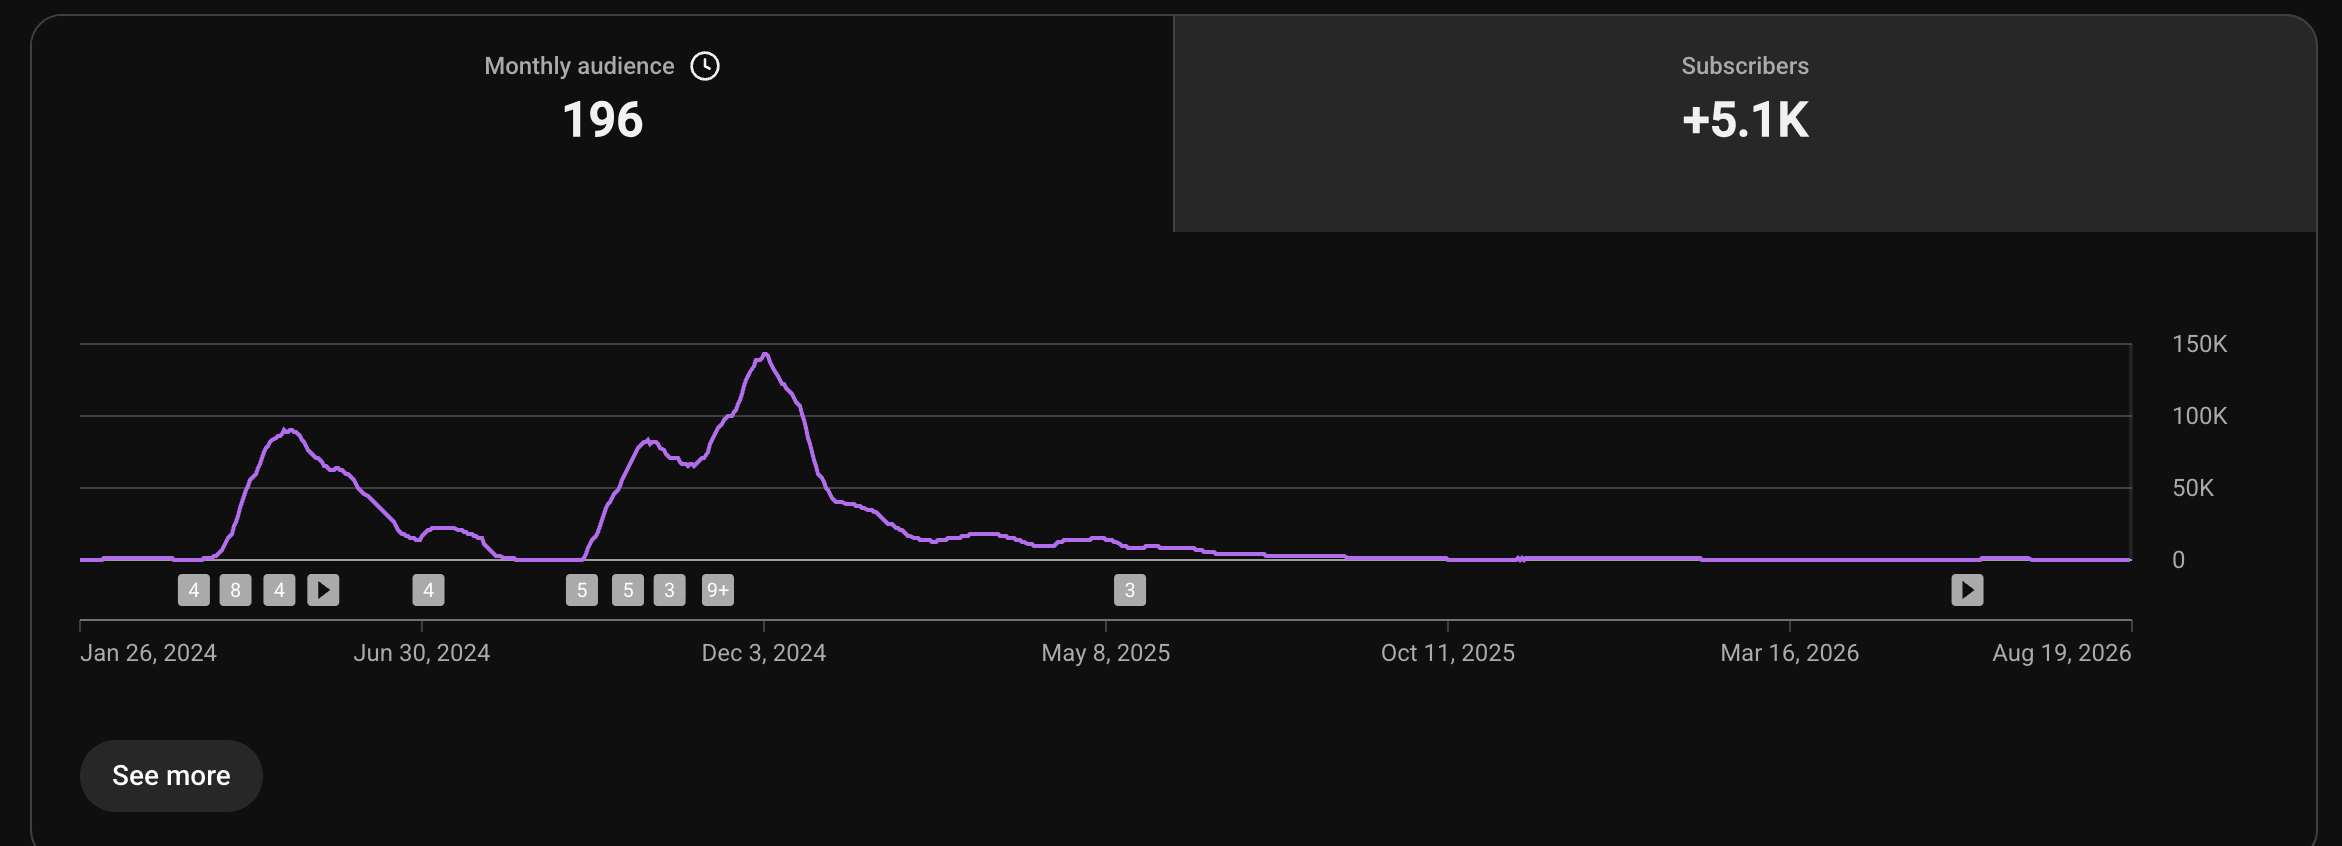
Task: Open the video play marker near Aug 19, 2026
Action: [x=1967, y=590]
